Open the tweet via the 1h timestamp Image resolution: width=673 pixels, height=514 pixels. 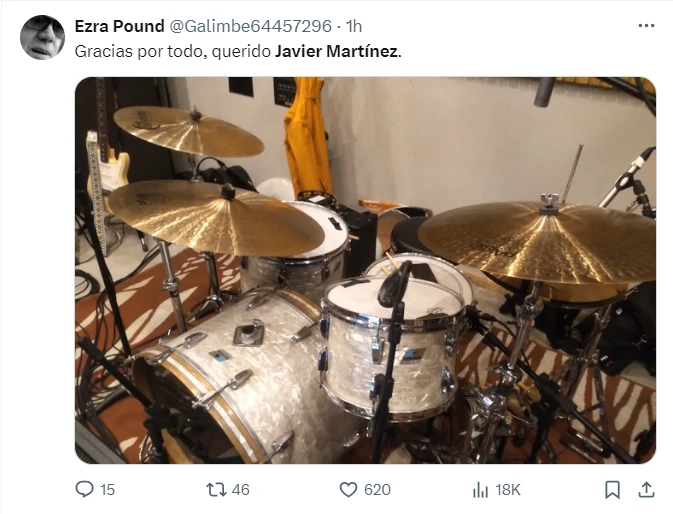point(353,26)
